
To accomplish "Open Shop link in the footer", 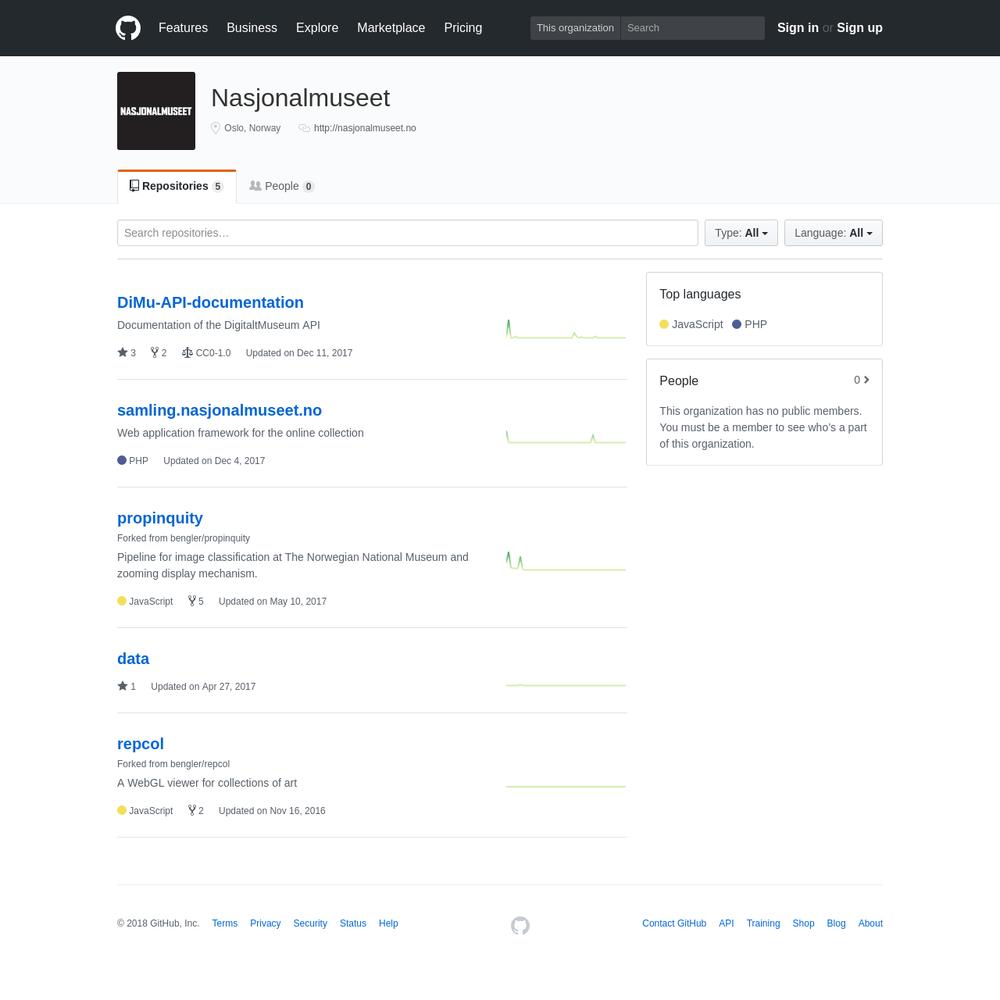I will pyautogui.click(x=804, y=923).
